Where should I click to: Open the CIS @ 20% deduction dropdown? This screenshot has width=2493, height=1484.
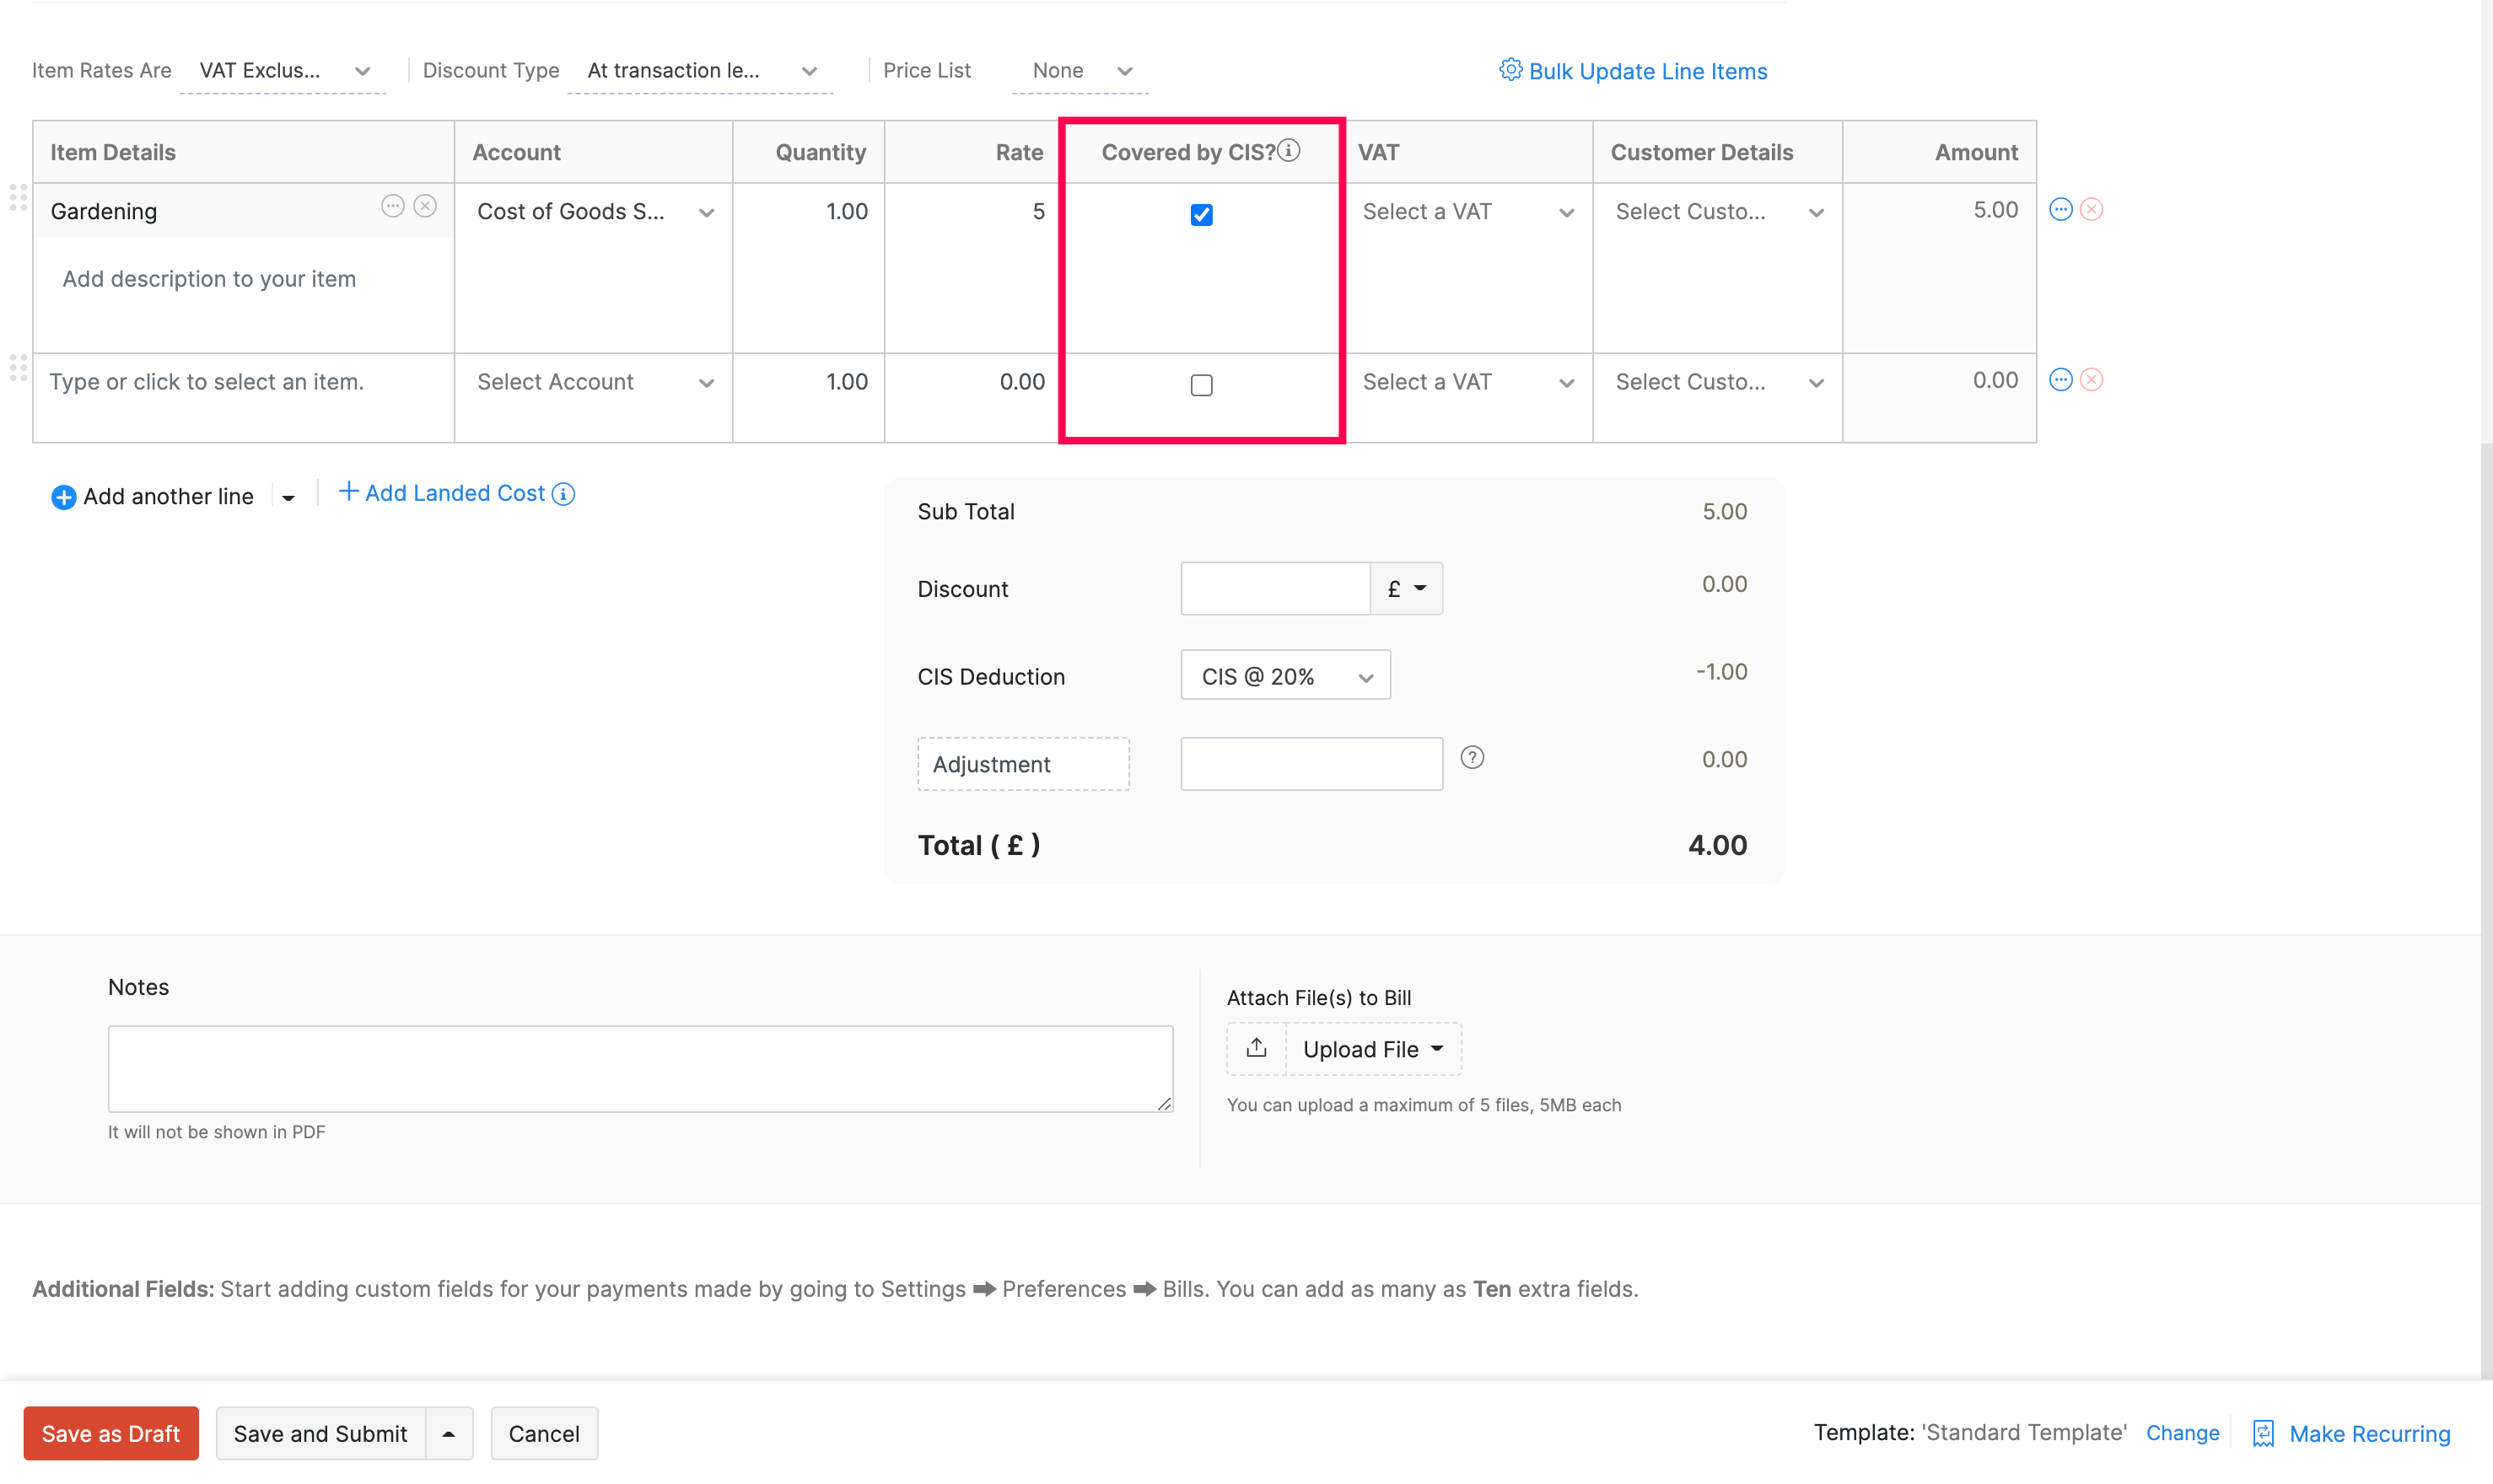pos(1285,675)
